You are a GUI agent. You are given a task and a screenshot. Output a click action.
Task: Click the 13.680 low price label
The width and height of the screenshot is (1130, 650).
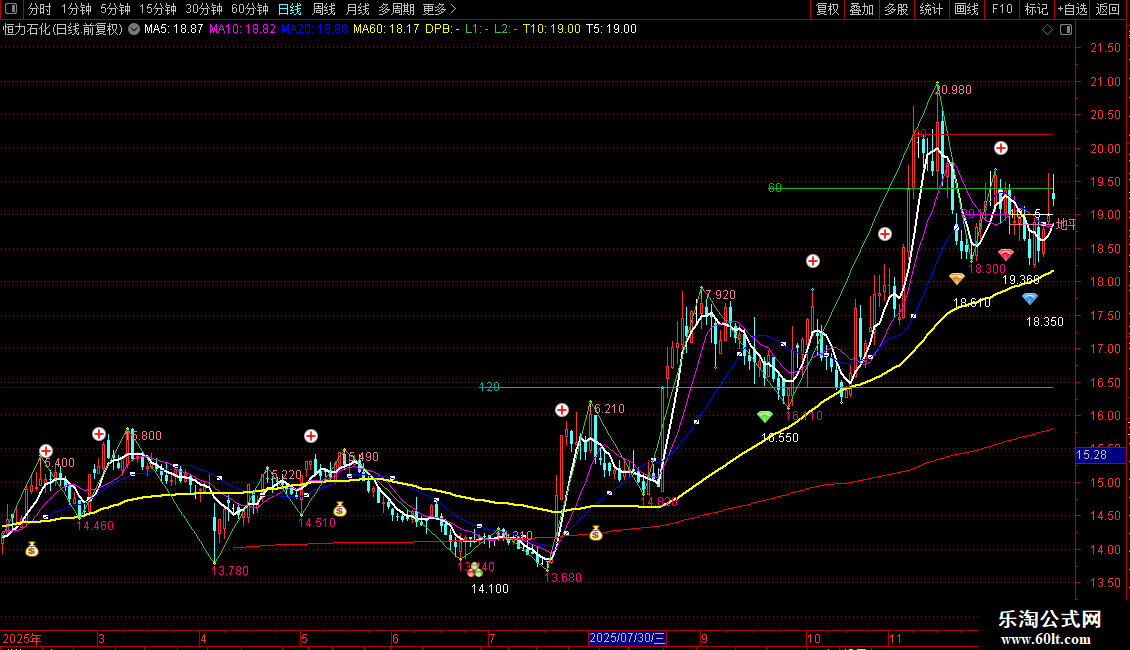[x=563, y=578]
